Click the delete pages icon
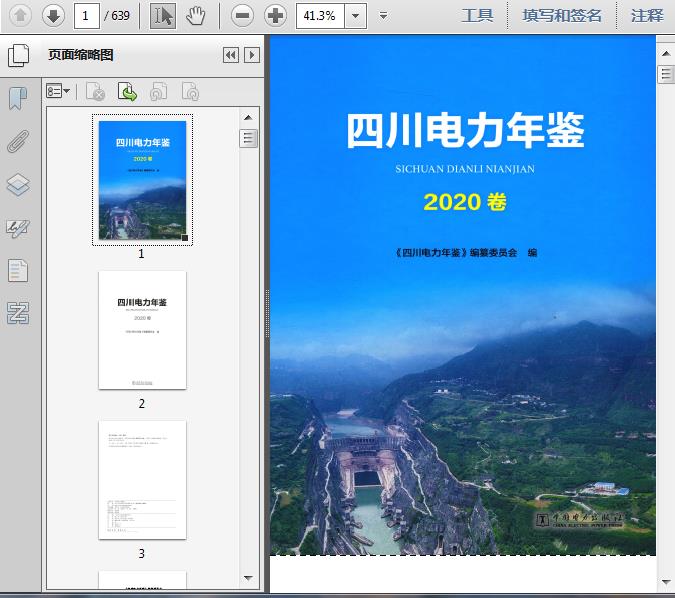 point(96,91)
